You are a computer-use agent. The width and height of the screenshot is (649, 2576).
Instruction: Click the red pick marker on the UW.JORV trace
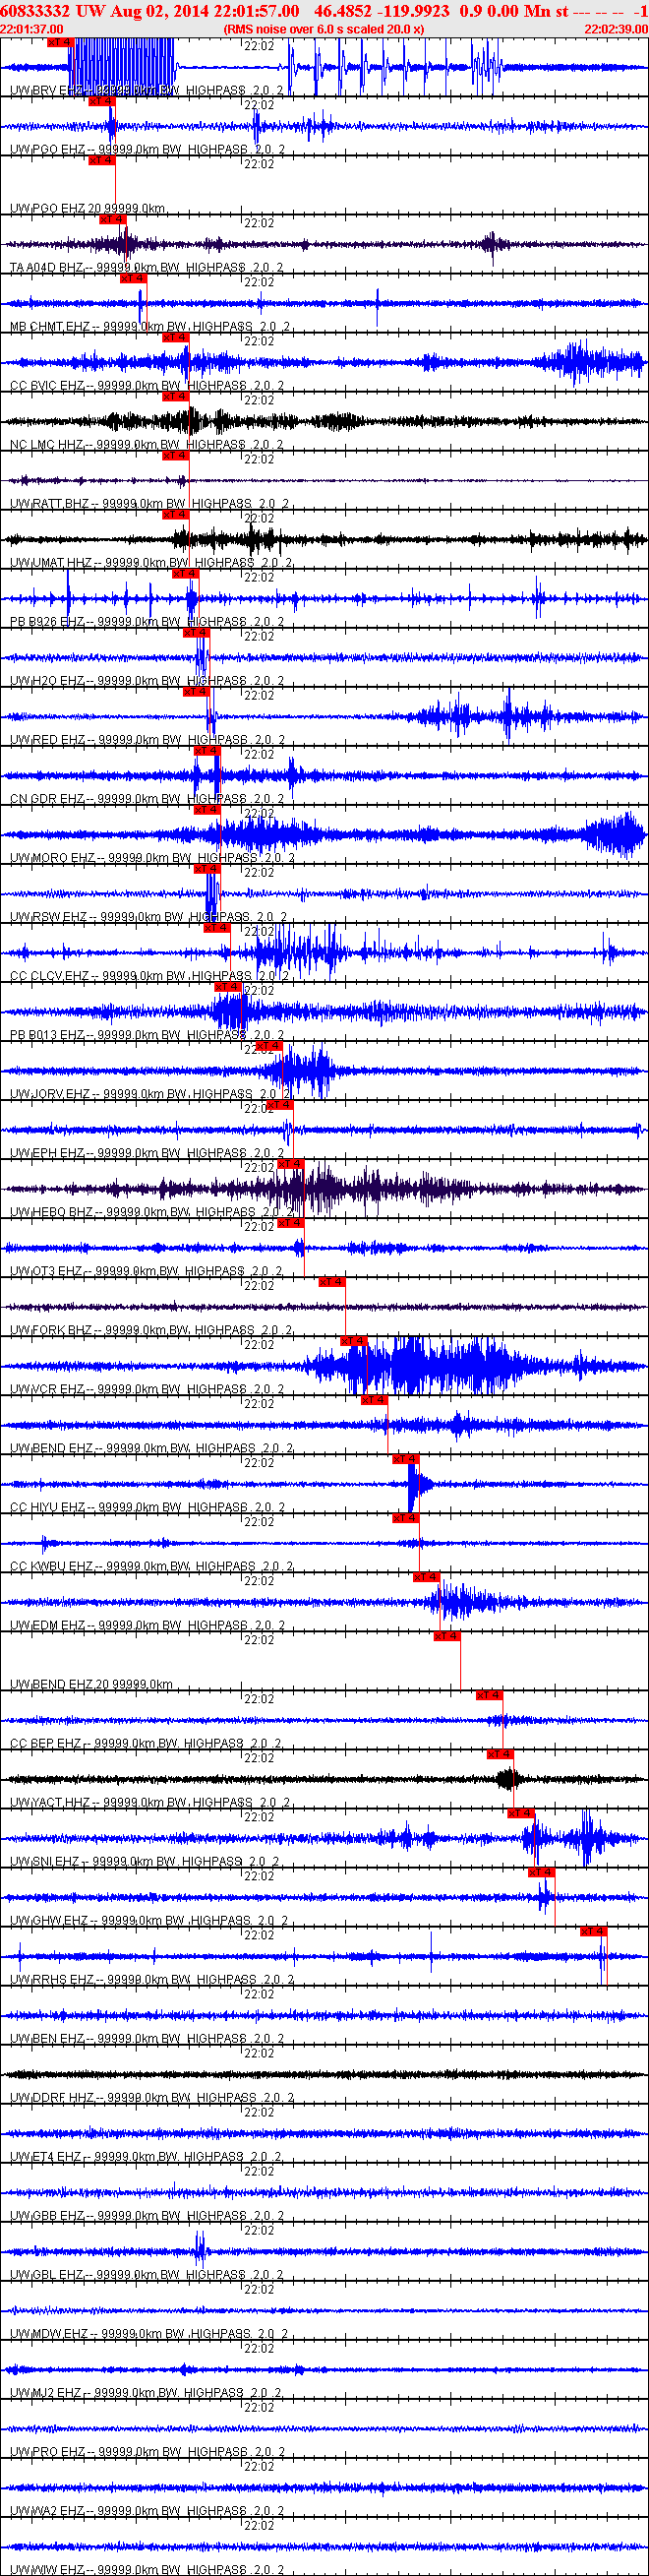[x=269, y=1046]
